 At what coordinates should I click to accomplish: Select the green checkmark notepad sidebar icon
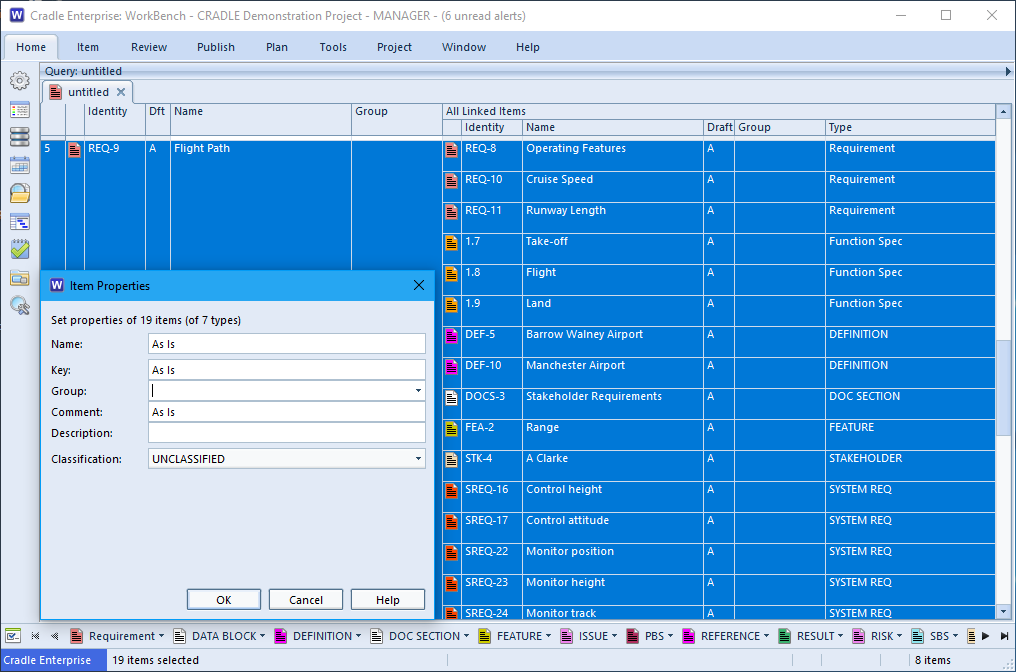[x=19, y=249]
